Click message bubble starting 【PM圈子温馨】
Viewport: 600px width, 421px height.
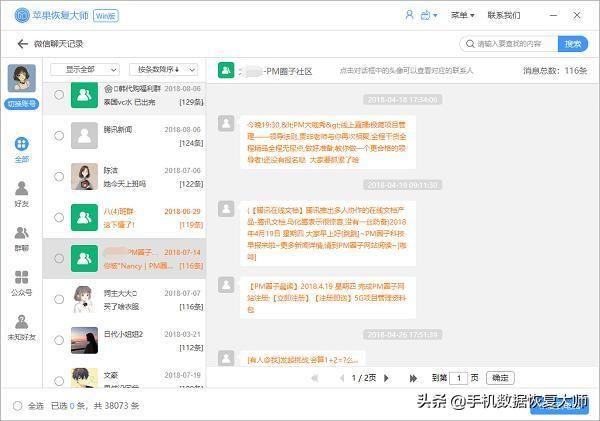click(x=328, y=297)
